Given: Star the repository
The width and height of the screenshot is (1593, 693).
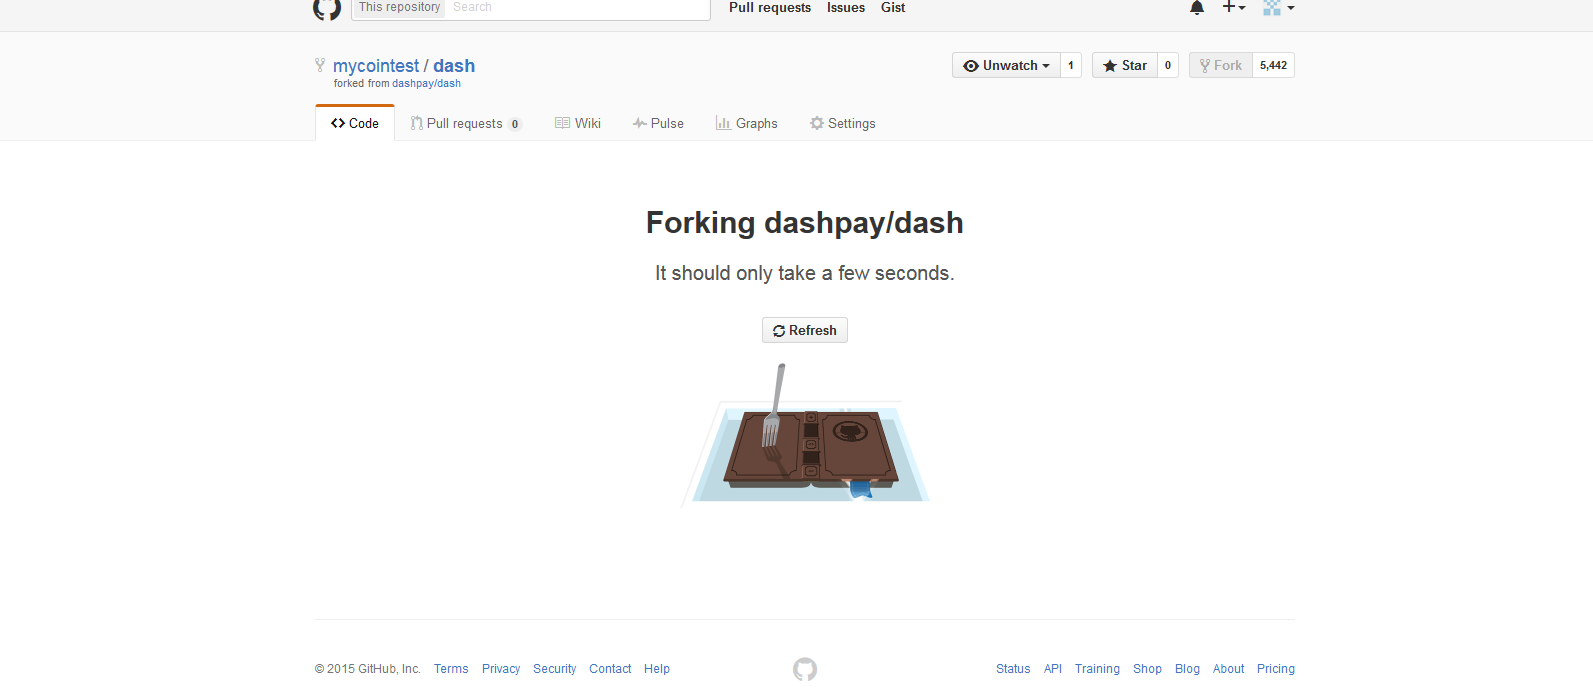Looking at the screenshot, I should tap(1125, 65).
